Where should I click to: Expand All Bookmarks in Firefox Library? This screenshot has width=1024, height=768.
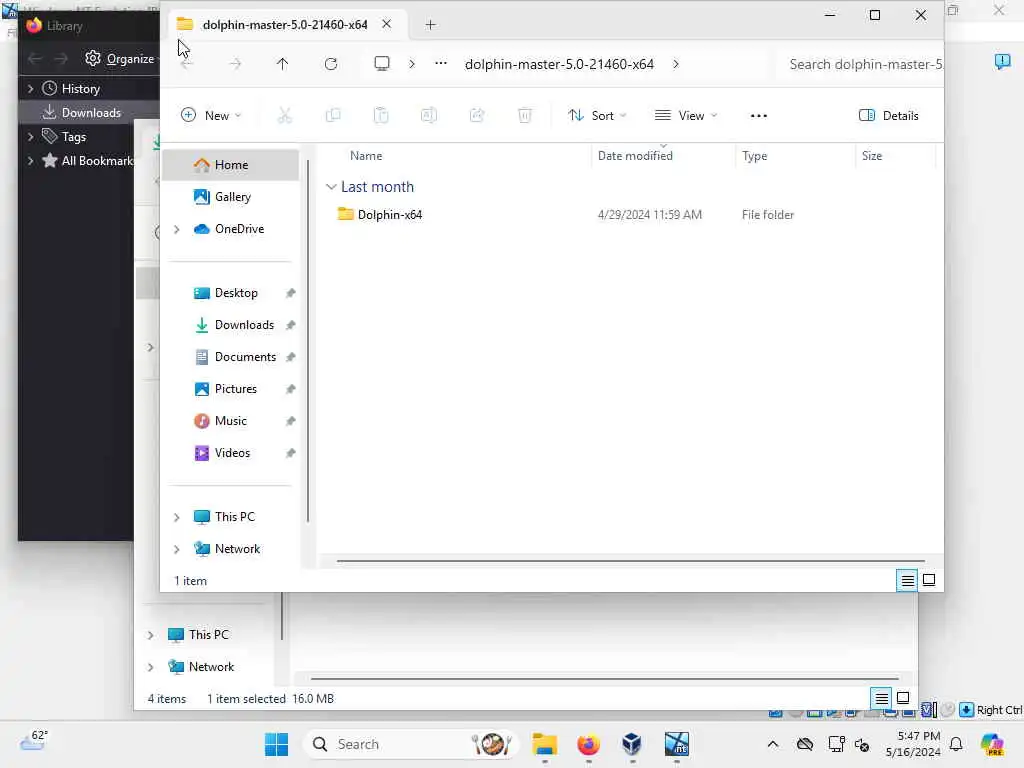(x=30, y=161)
